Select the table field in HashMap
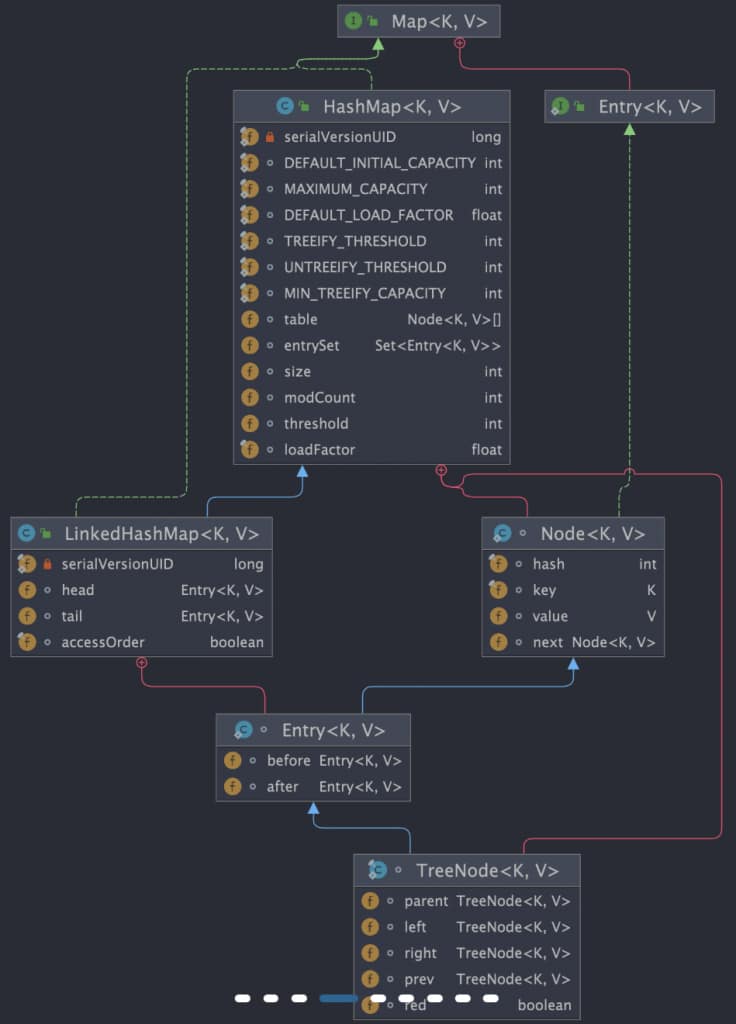 point(300,319)
